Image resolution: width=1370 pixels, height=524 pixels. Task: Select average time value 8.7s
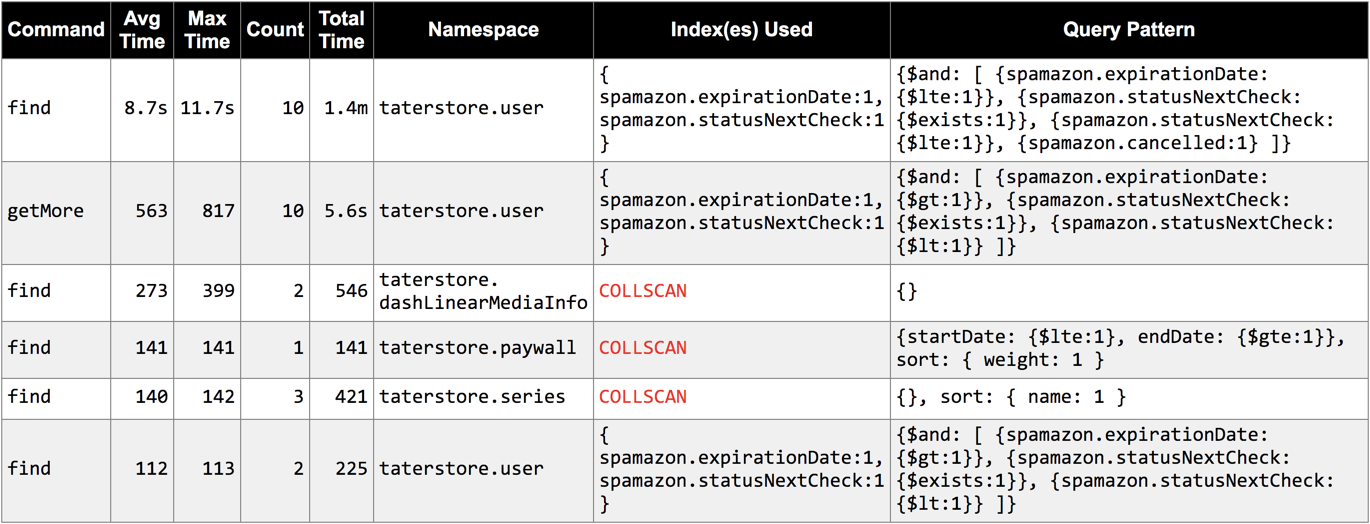click(x=146, y=108)
